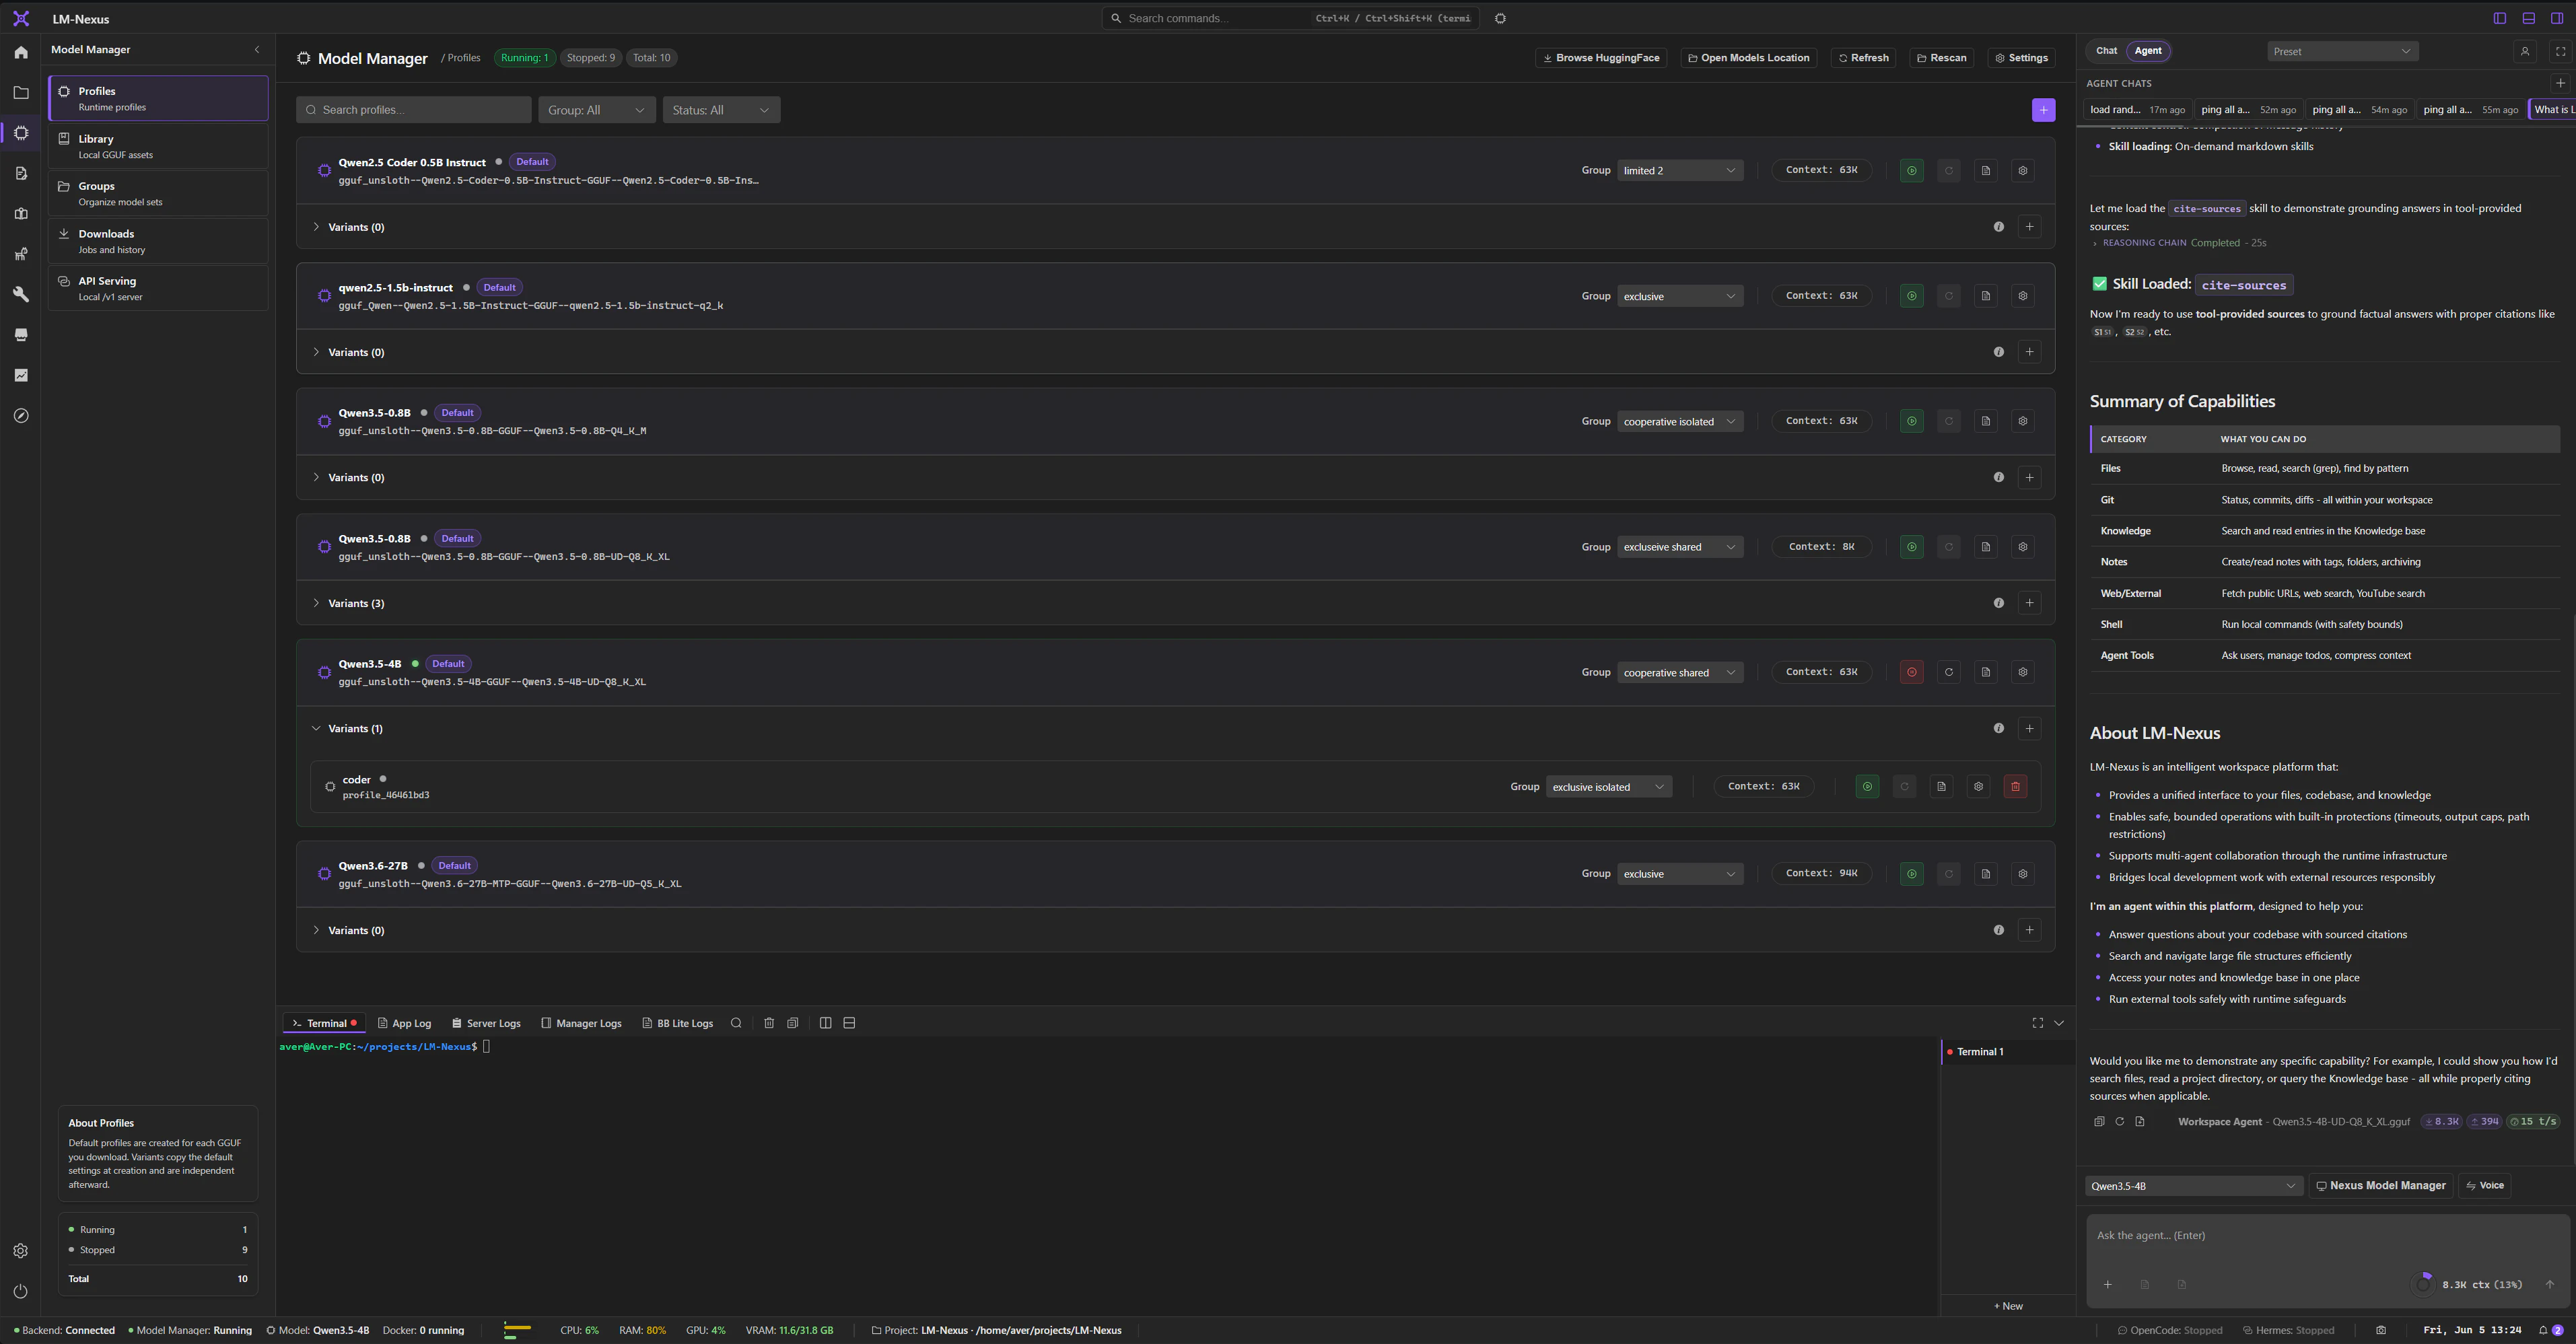This screenshot has width=2576, height=1344.
Task: Click Browse HuggingFace button
Action: (x=1601, y=58)
